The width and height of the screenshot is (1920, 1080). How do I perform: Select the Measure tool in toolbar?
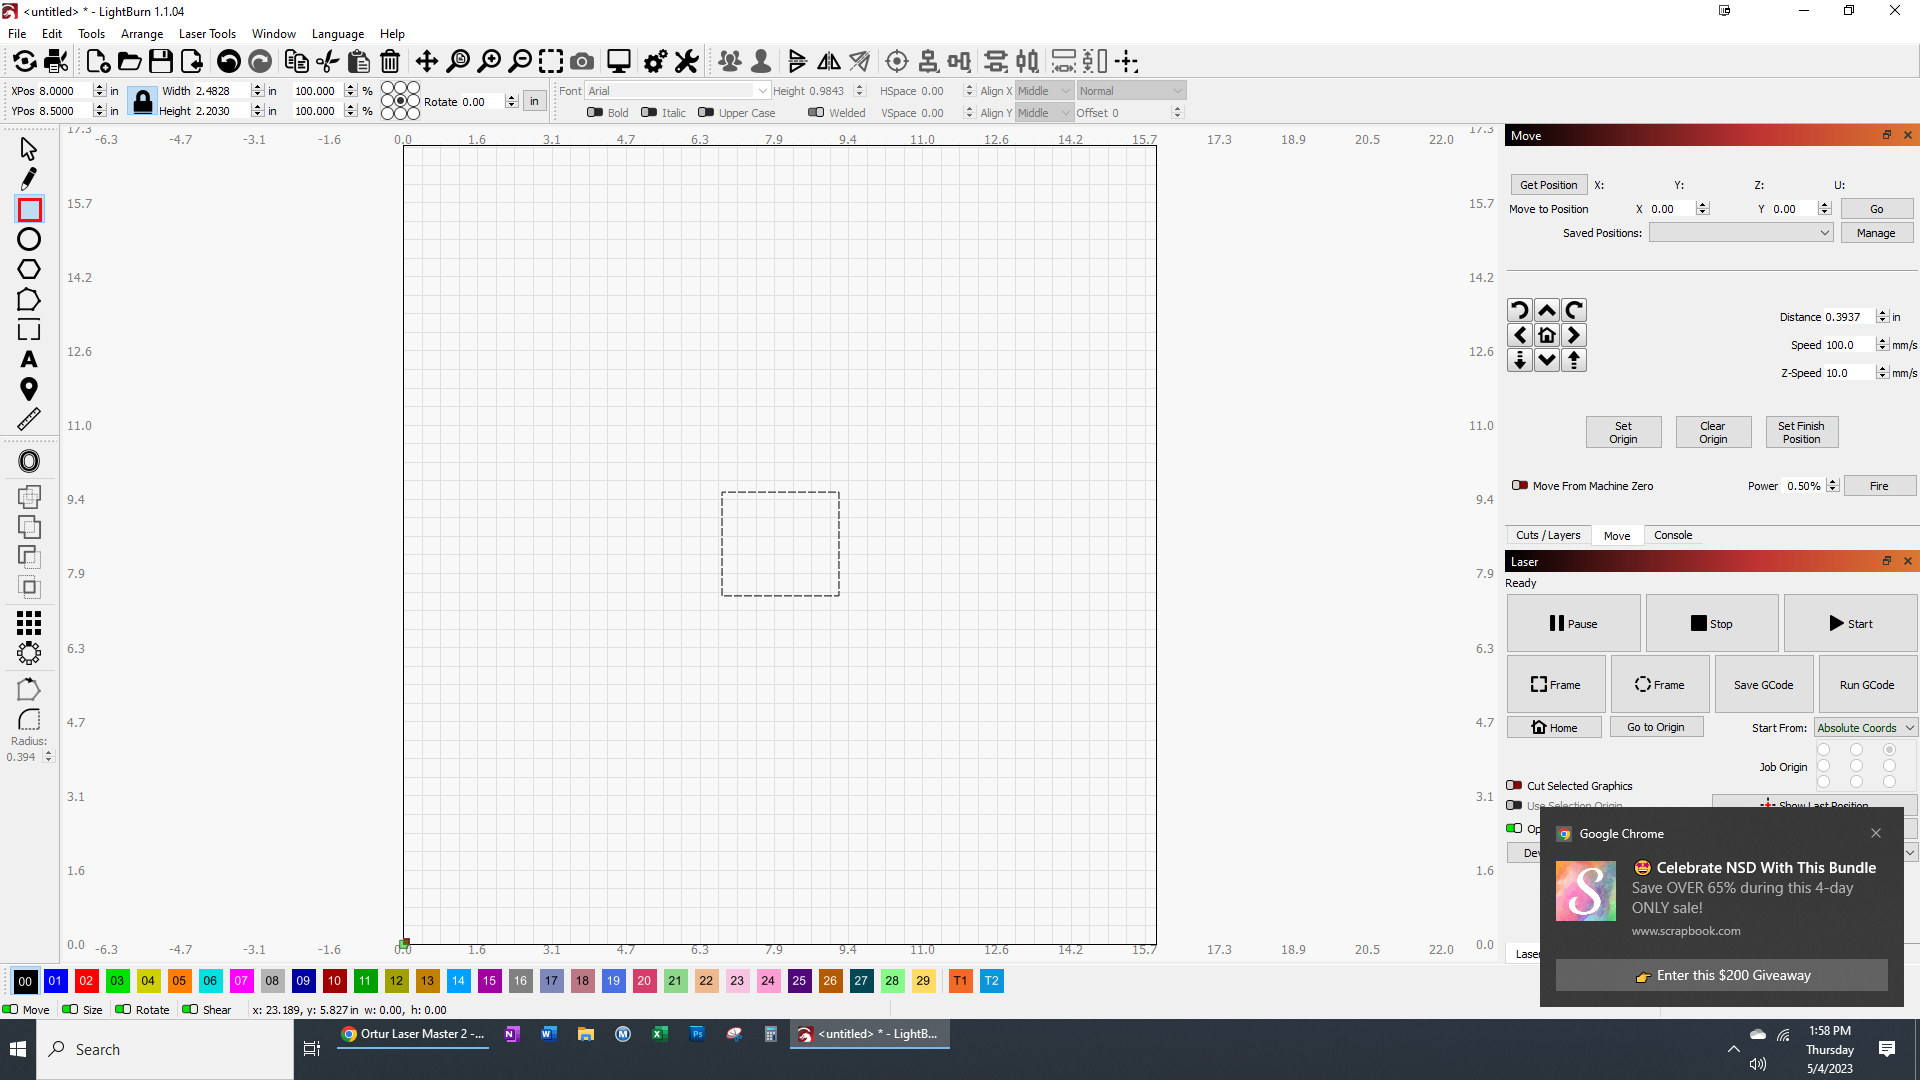(29, 419)
